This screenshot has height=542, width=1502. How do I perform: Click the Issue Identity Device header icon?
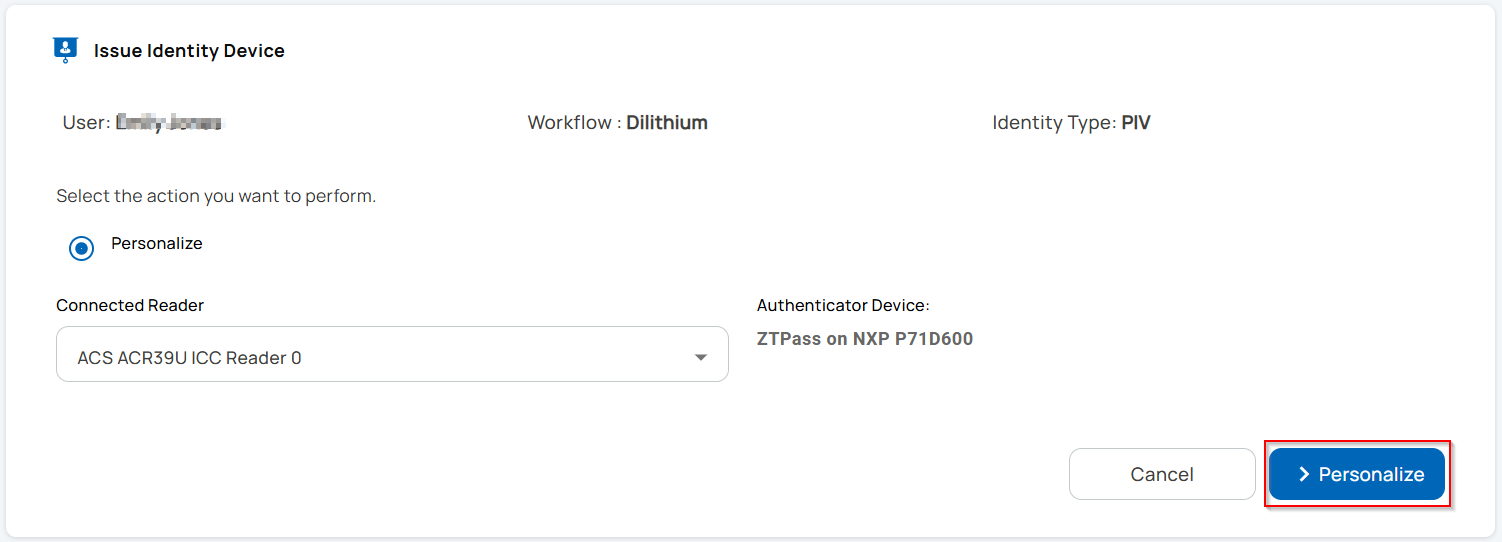tap(65, 50)
